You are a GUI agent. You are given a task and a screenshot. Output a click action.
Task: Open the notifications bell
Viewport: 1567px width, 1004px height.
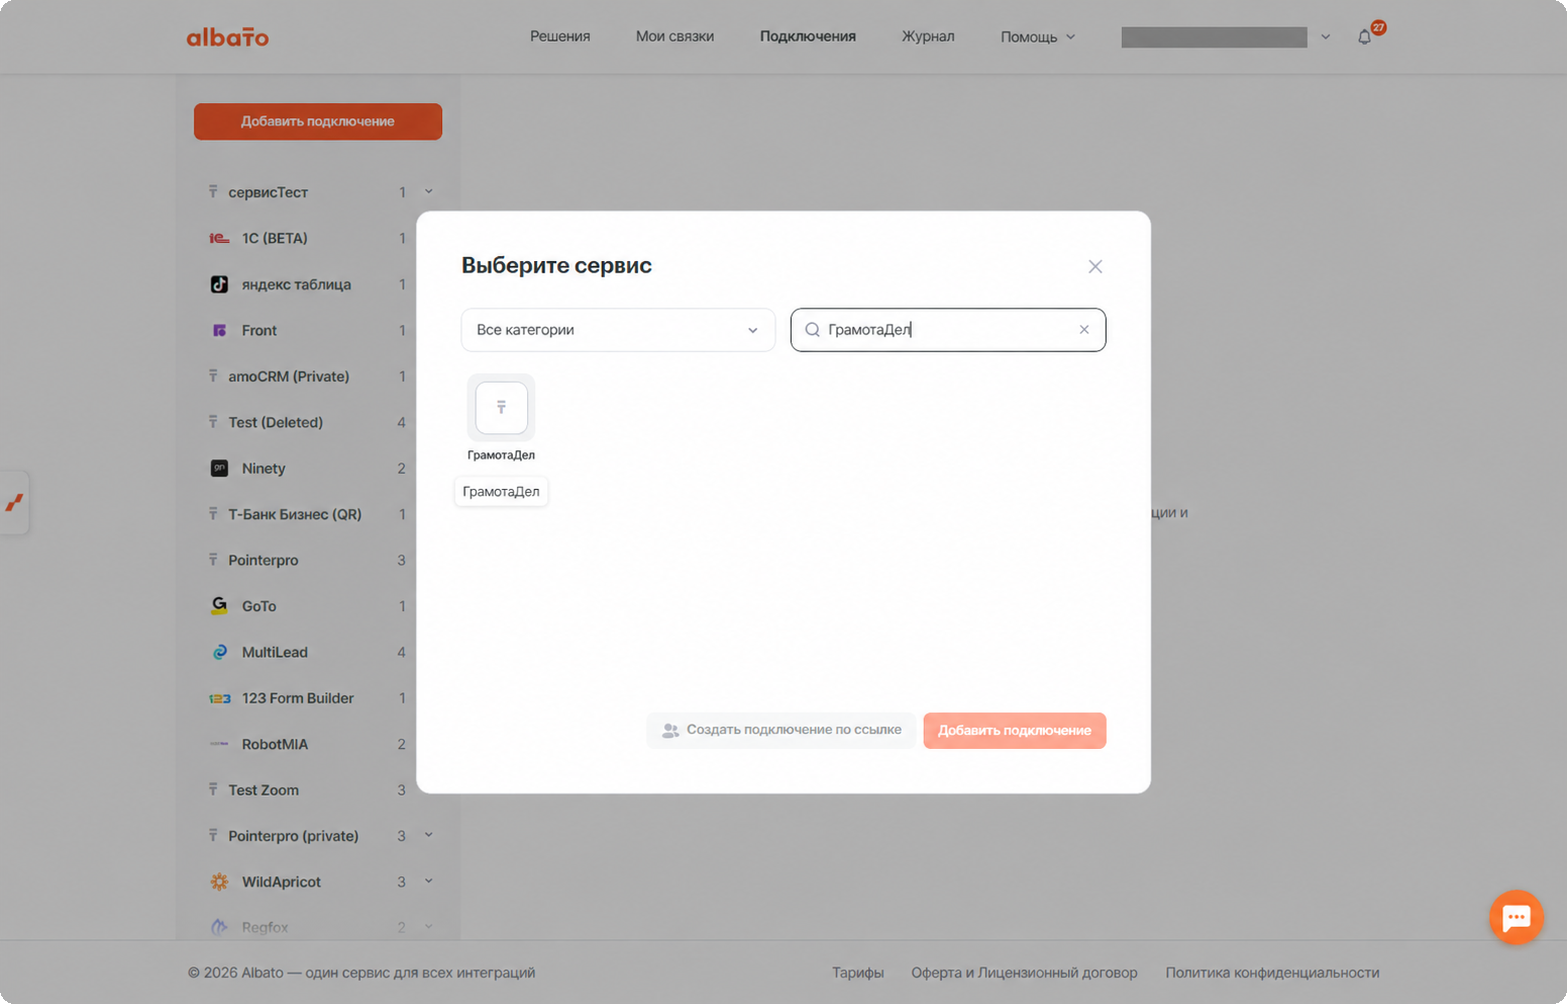[x=1364, y=37]
